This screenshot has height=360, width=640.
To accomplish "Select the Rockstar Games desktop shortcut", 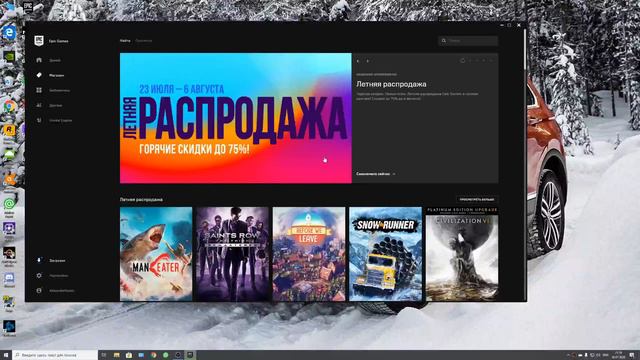I will click(x=9, y=130).
